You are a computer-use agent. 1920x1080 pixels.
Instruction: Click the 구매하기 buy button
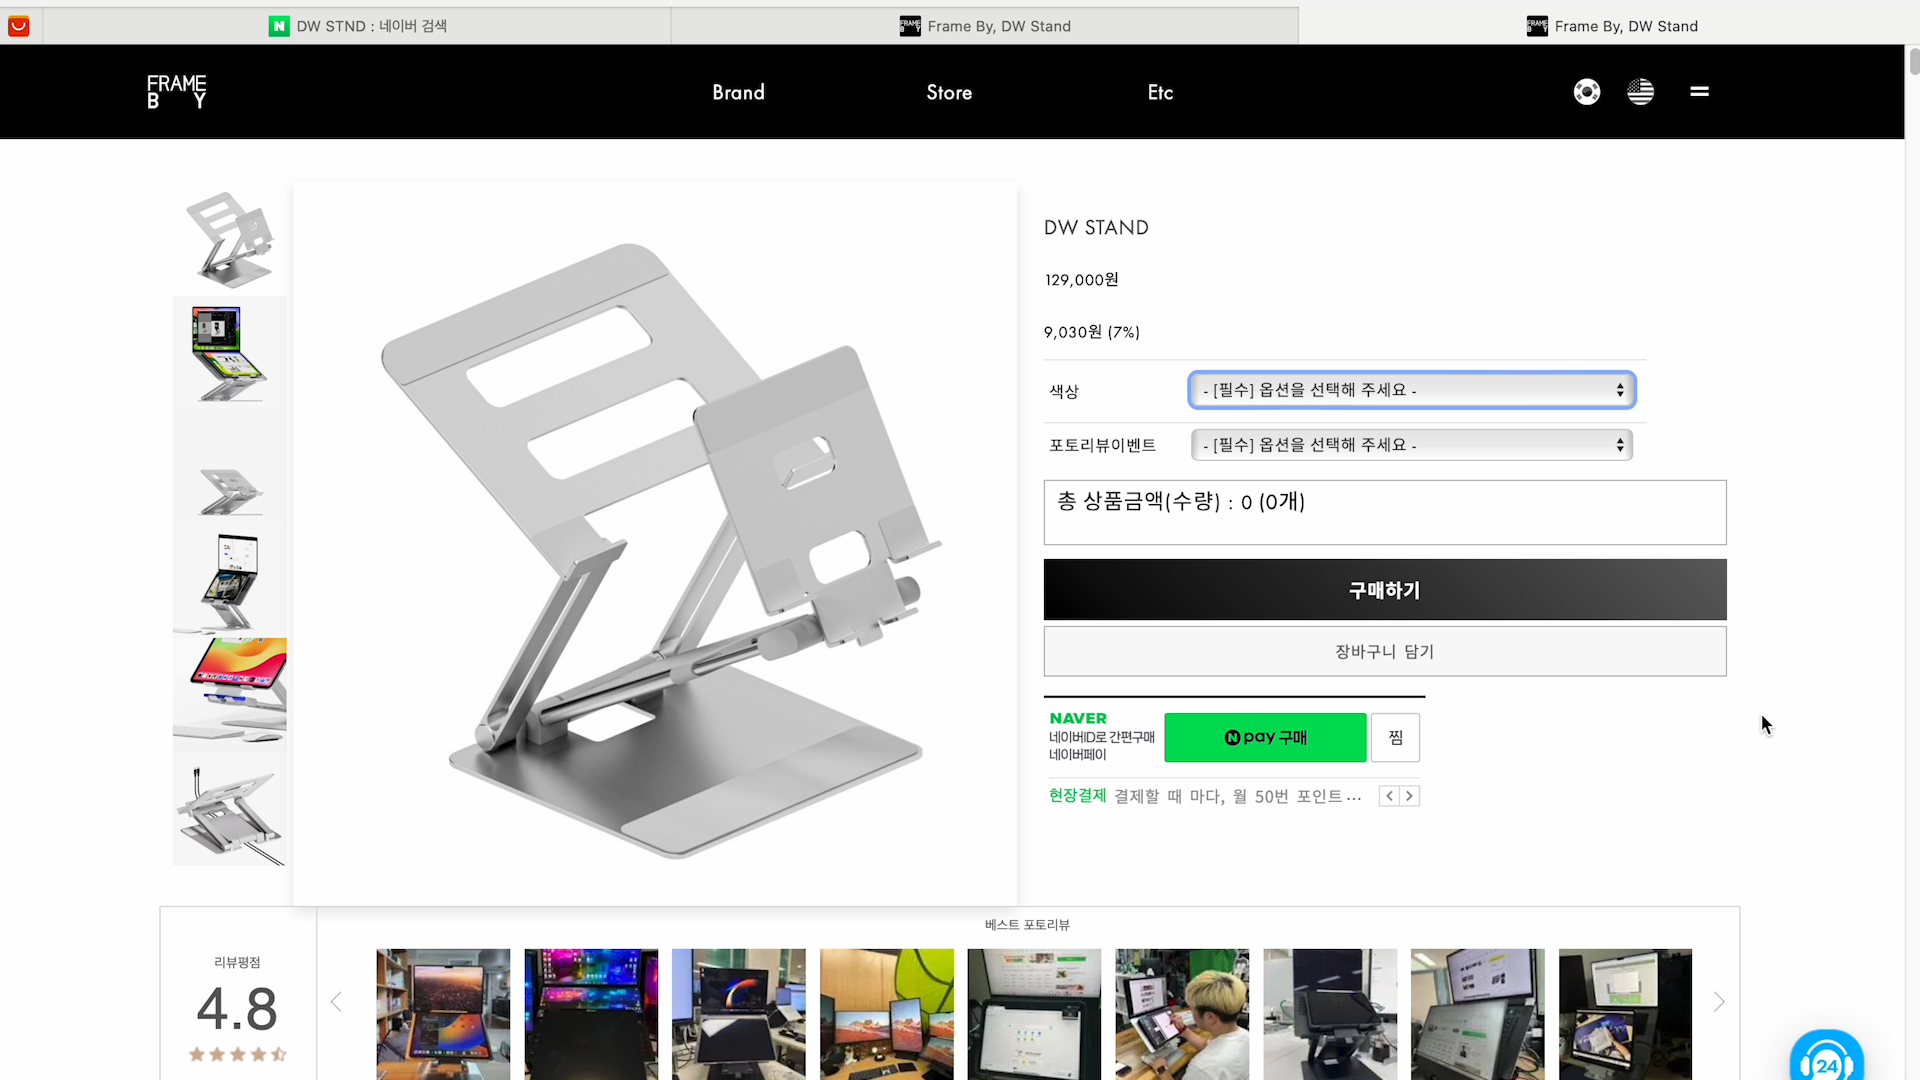pos(1384,590)
